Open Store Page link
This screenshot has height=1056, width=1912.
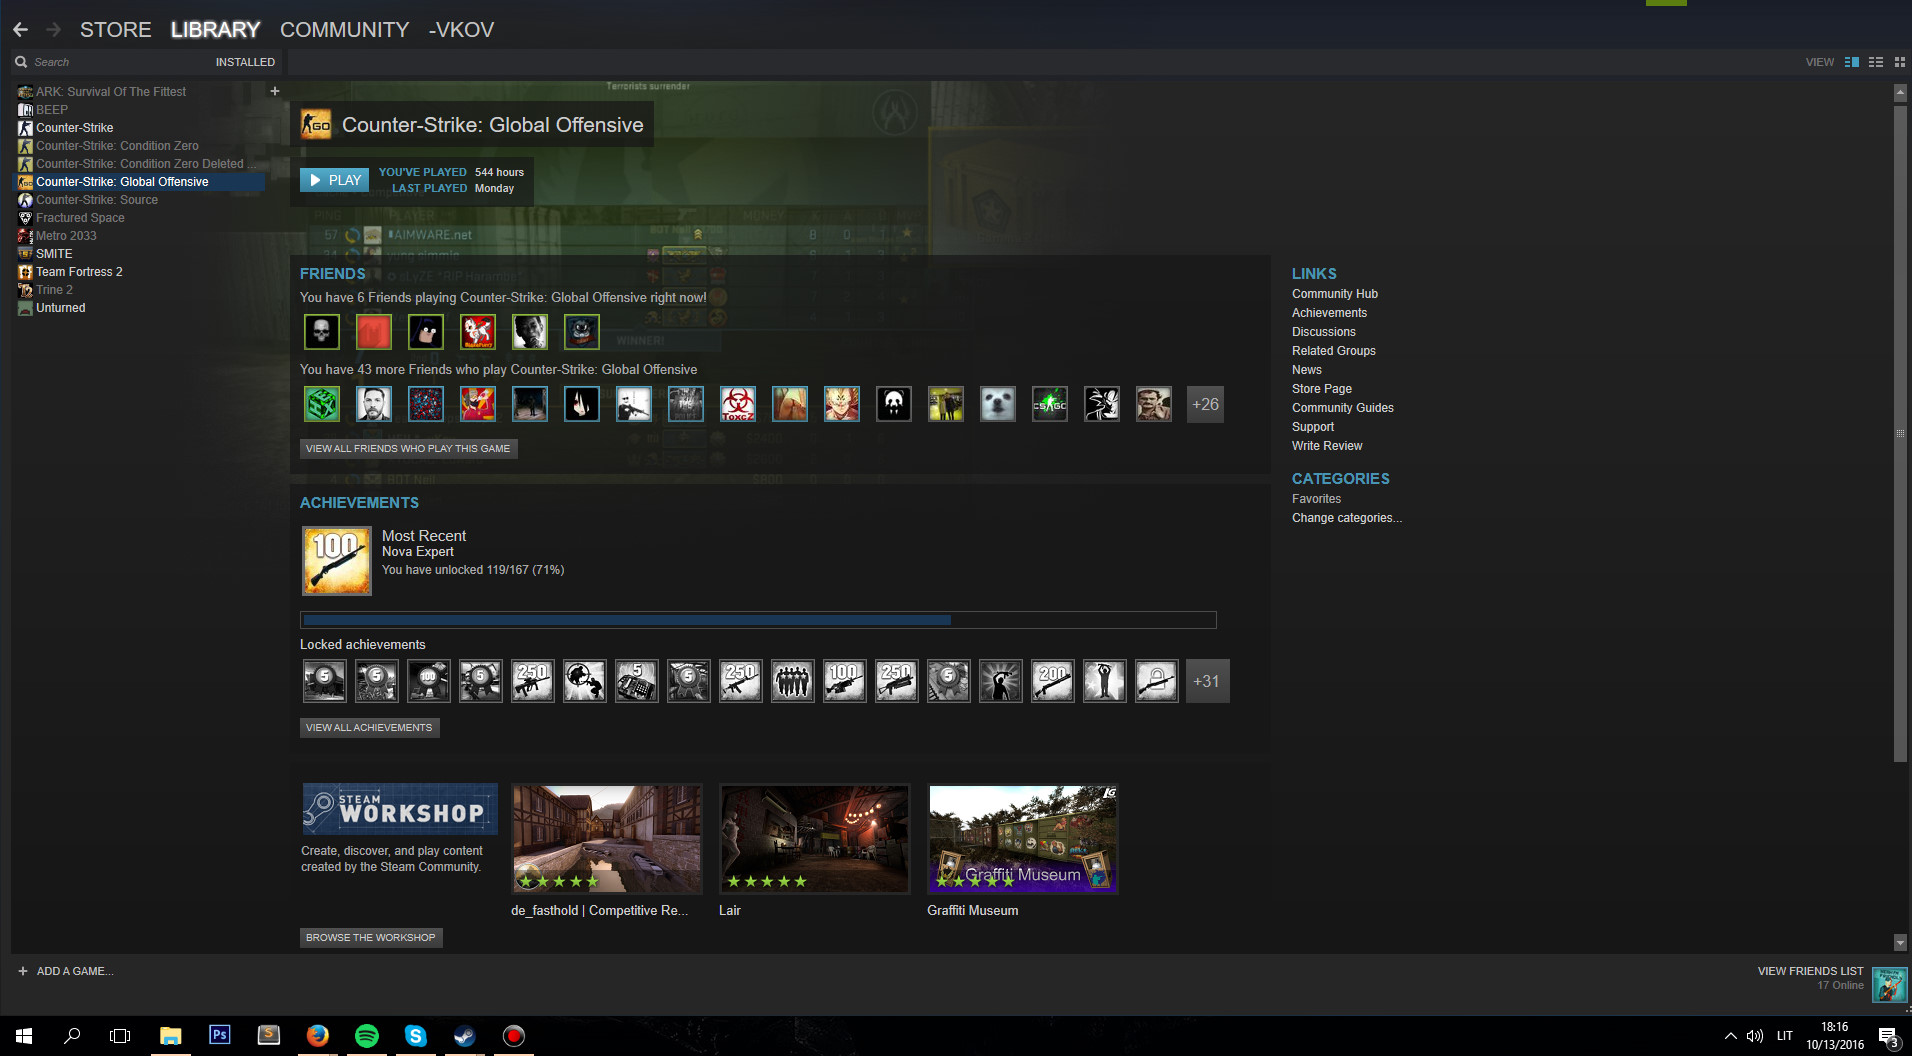(x=1321, y=389)
